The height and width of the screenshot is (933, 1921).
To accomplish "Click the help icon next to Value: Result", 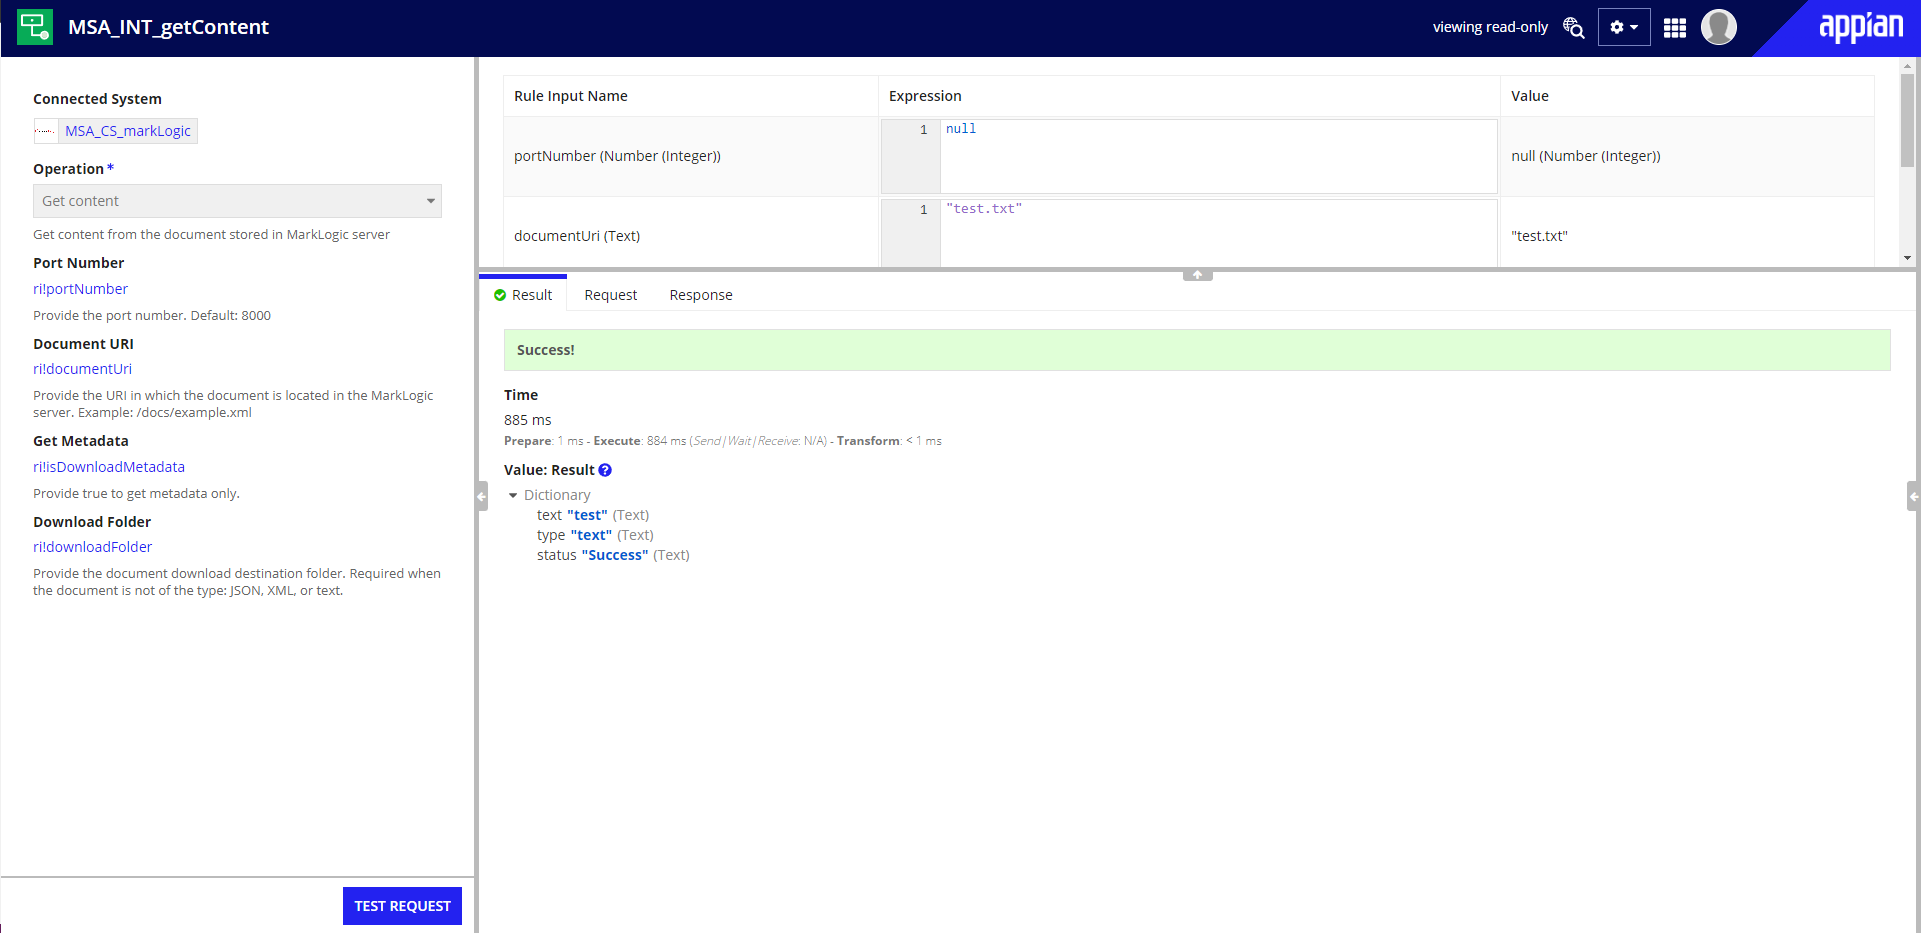I will point(605,470).
